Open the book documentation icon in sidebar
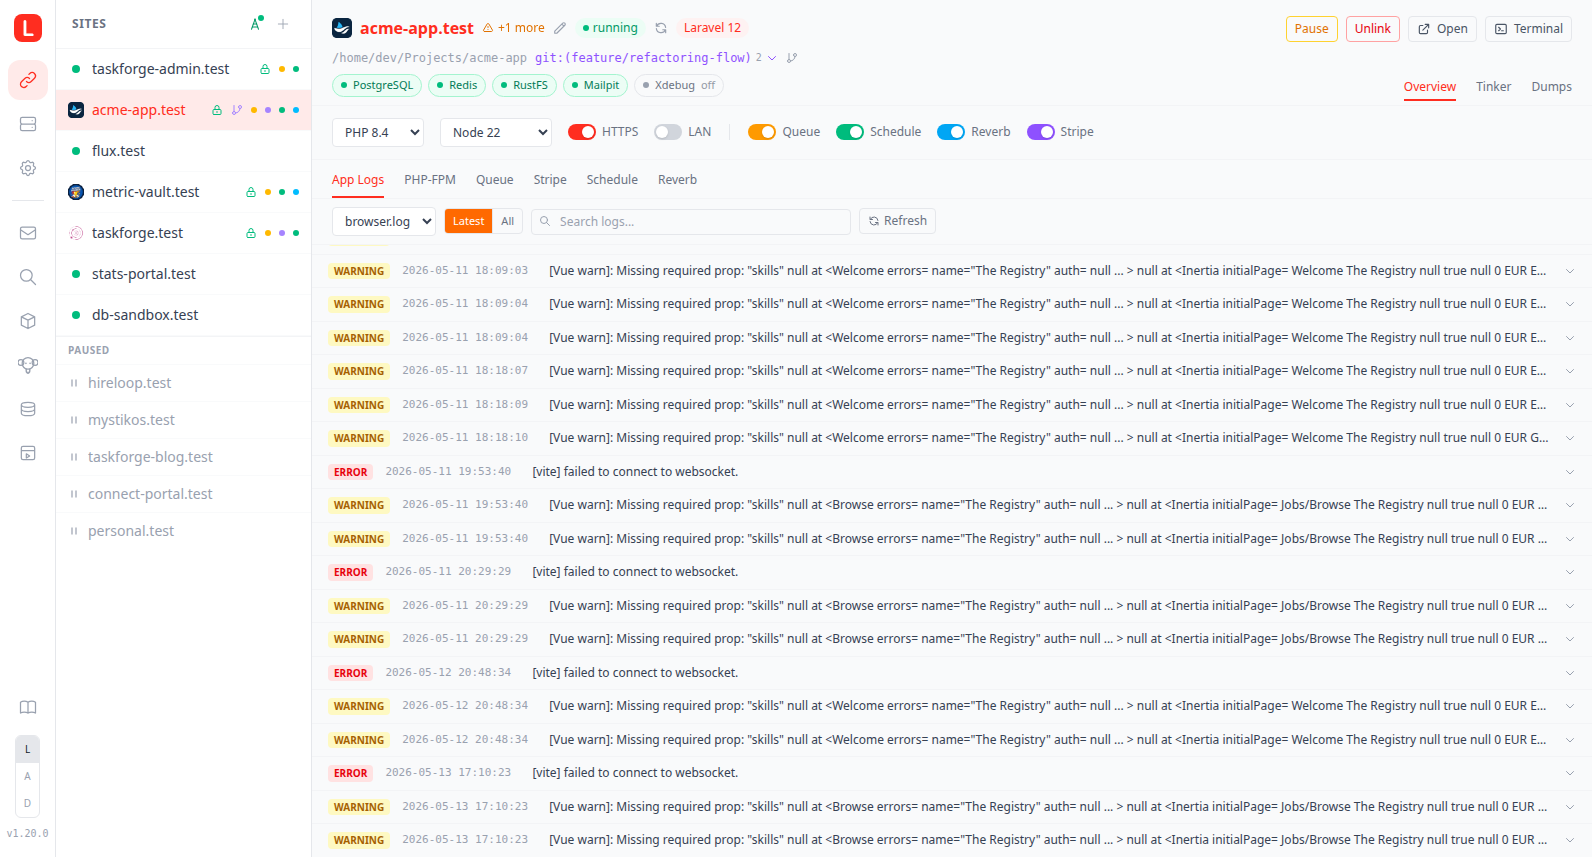Screen dimensions: 1592x857 (28, 707)
